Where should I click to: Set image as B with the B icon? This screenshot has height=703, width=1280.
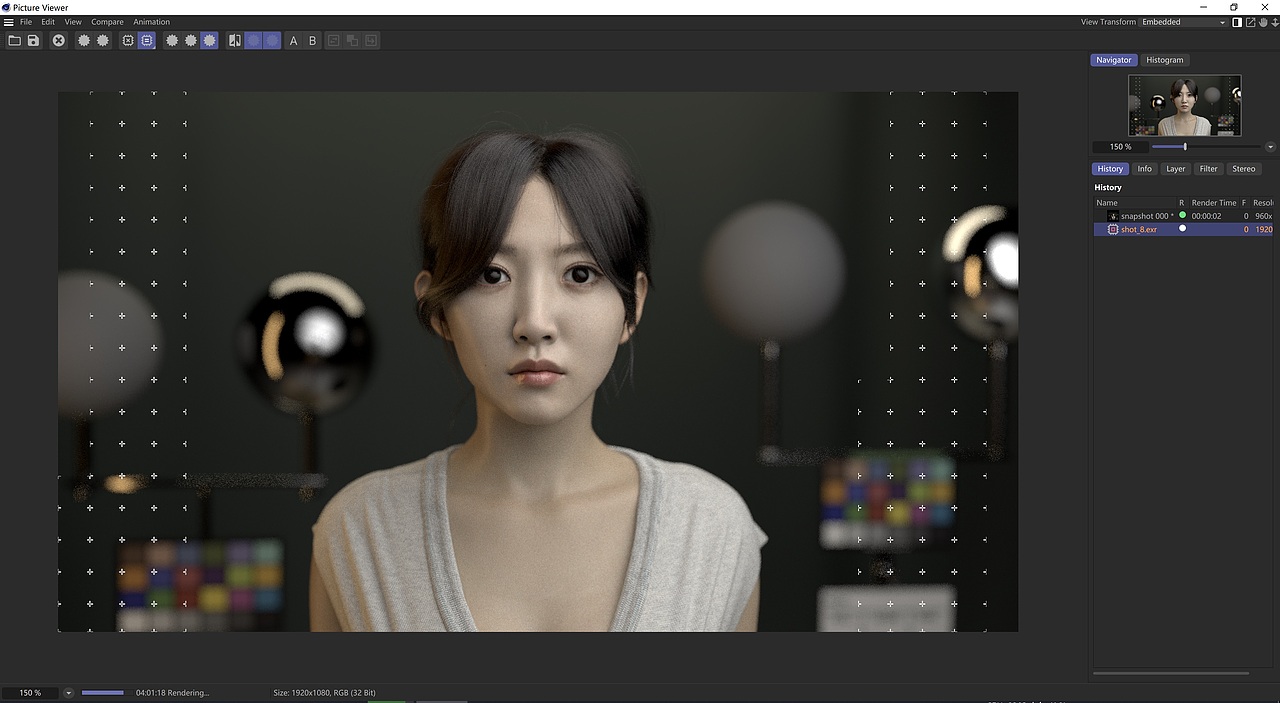coord(312,41)
